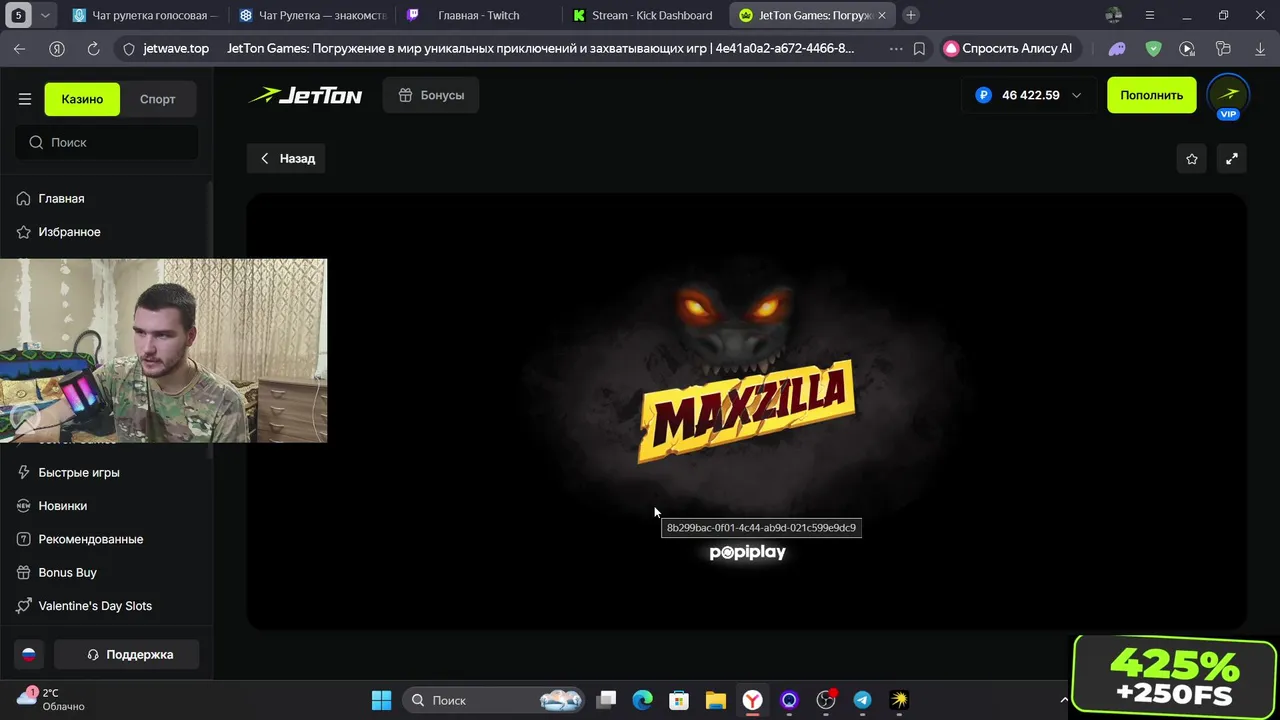Switch to Чат рулетка голосовая tab
1280x720 pixels.
[x=144, y=15]
